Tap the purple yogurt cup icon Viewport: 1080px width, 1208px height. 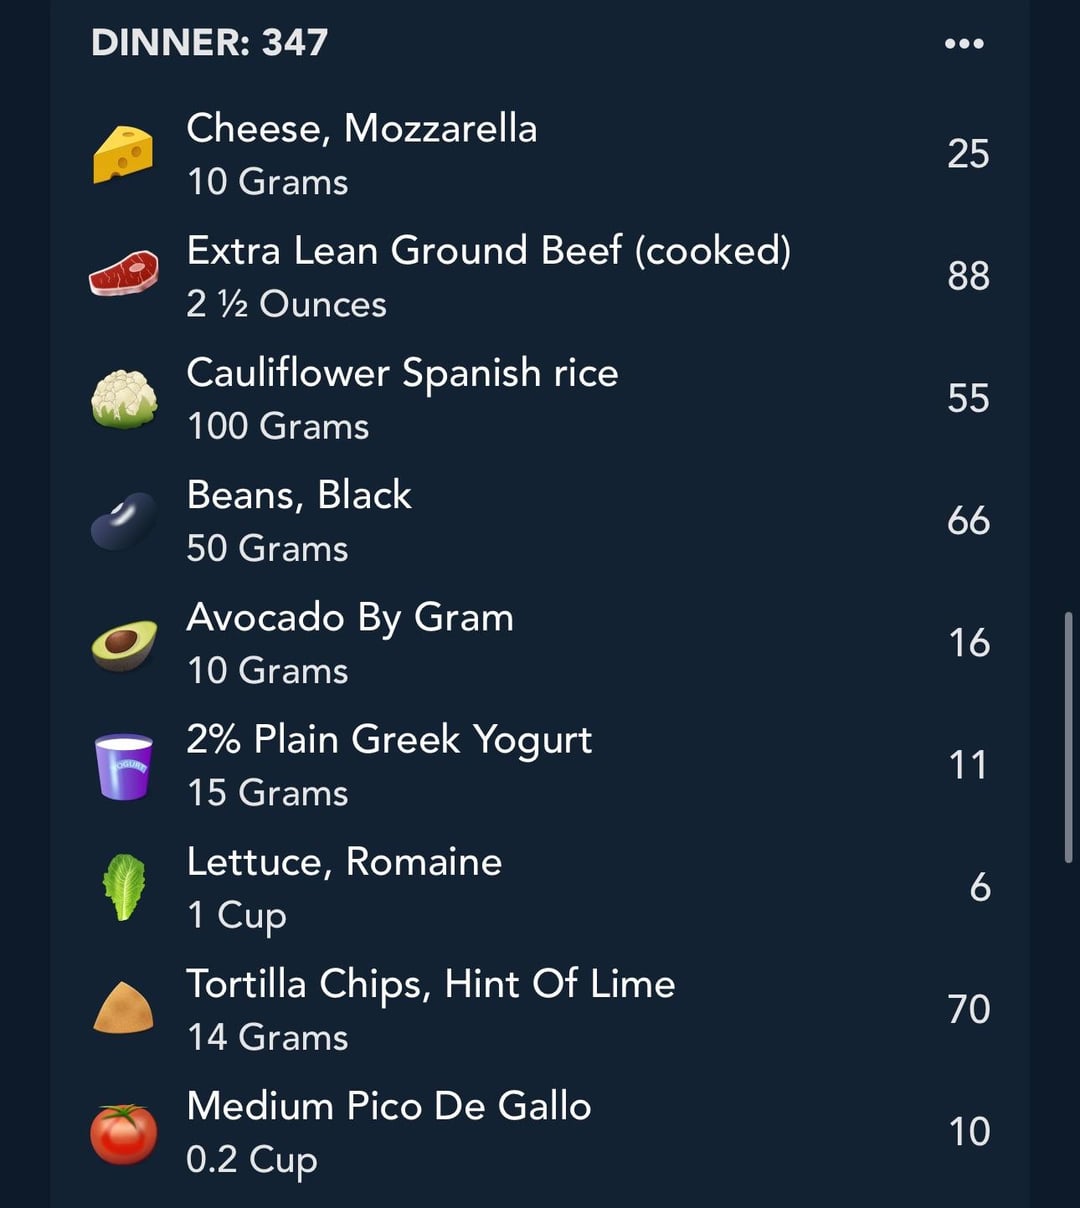[x=123, y=767]
